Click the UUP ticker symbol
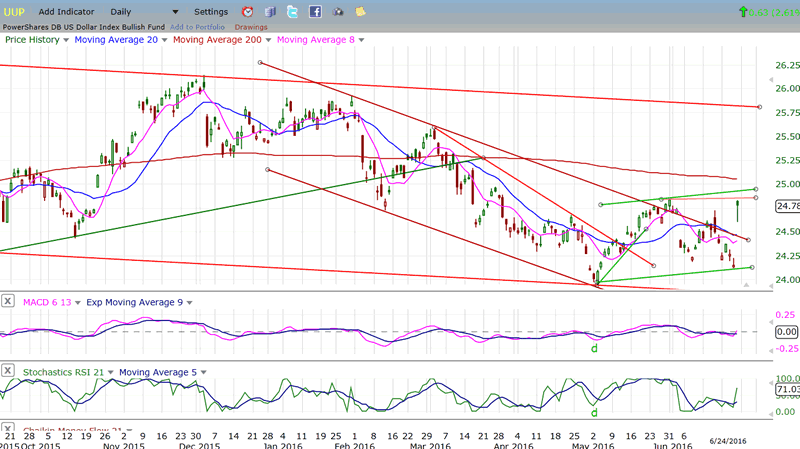The width and height of the screenshot is (800, 449). pyautogui.click(x=15, y=12)
